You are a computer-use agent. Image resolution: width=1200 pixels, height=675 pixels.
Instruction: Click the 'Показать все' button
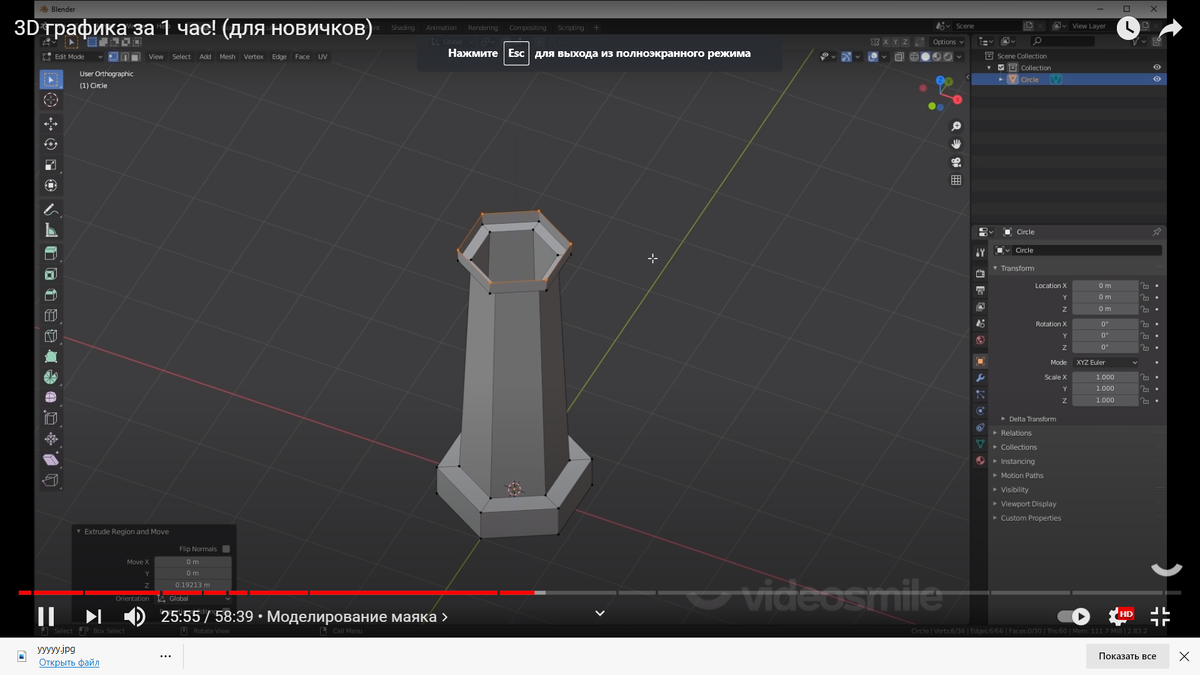[1127, 656]
